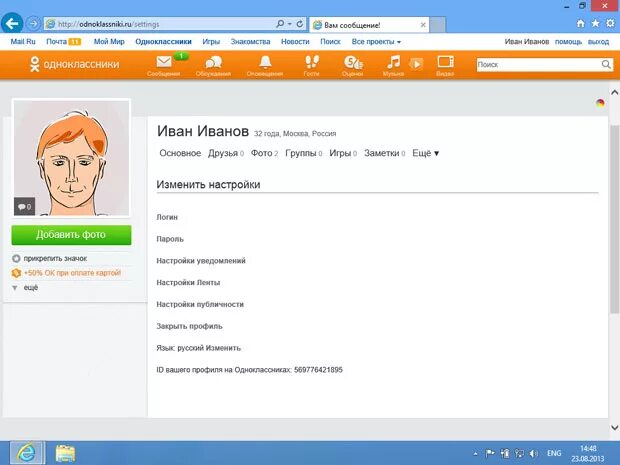Open the Notifications bell icon

click(x=265, y=62)
